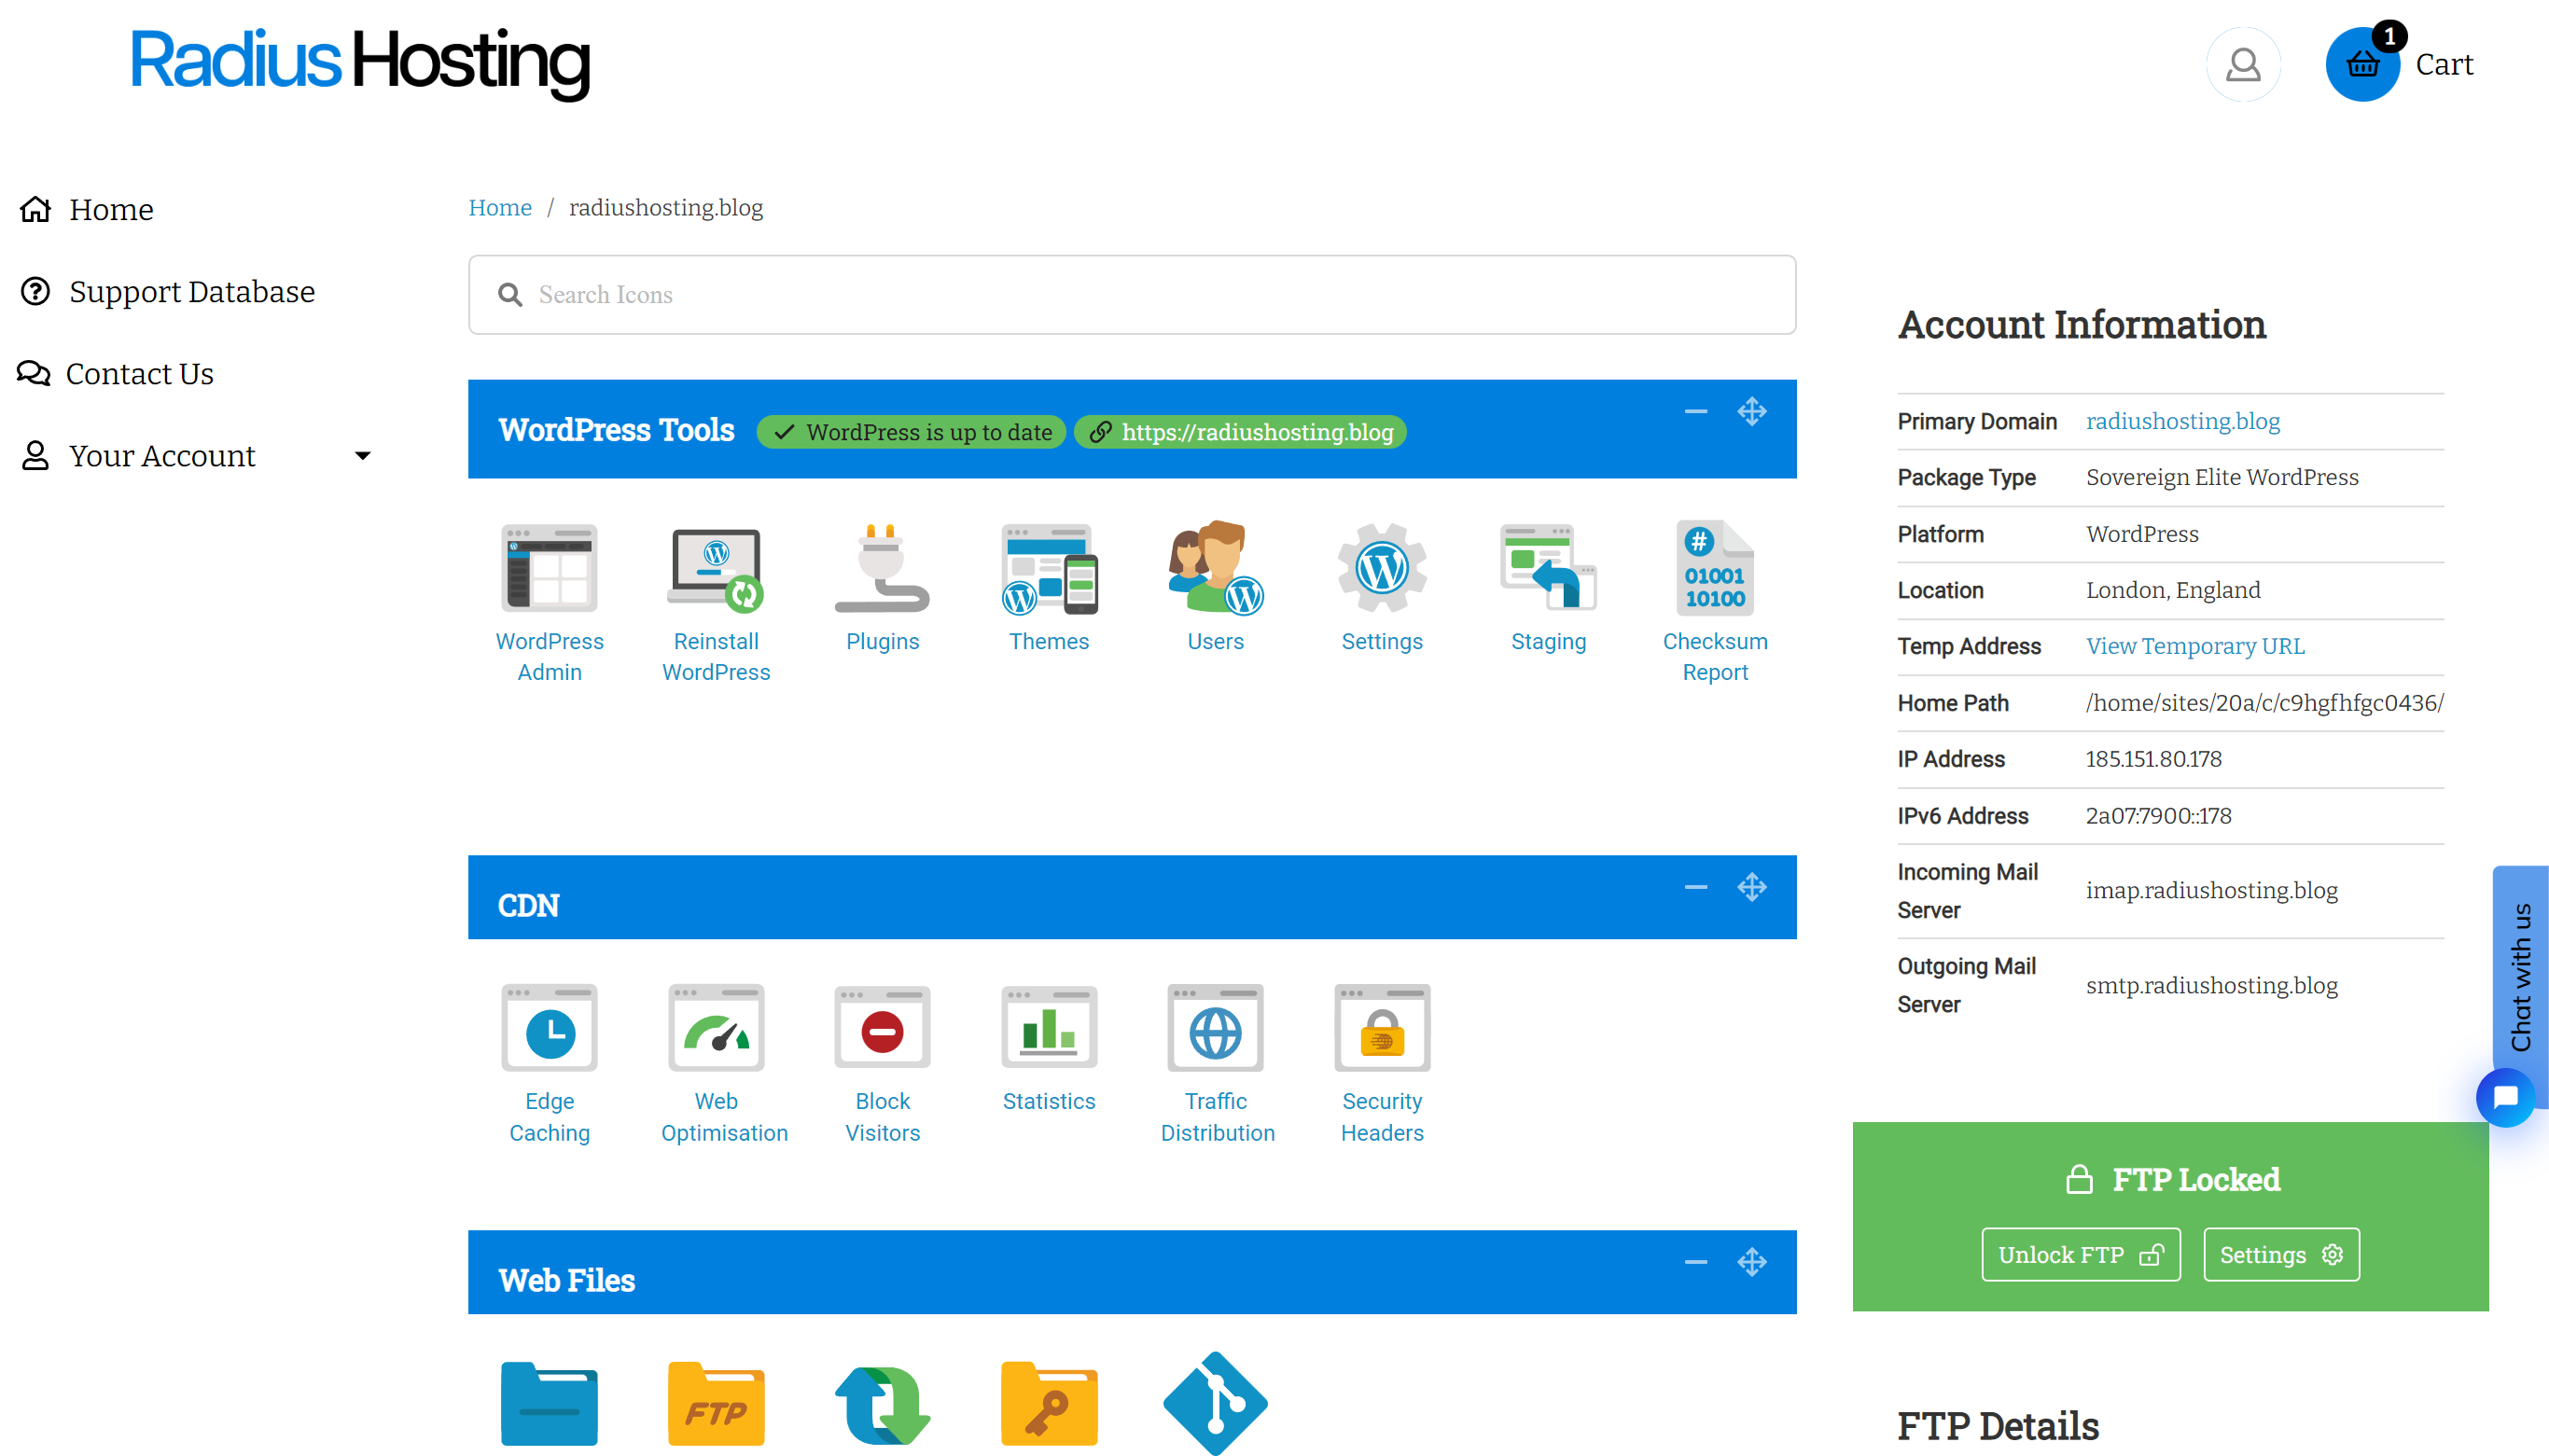Select the Home Path value
Screen dimensions: 2549x1456
tap(2264, 703)
